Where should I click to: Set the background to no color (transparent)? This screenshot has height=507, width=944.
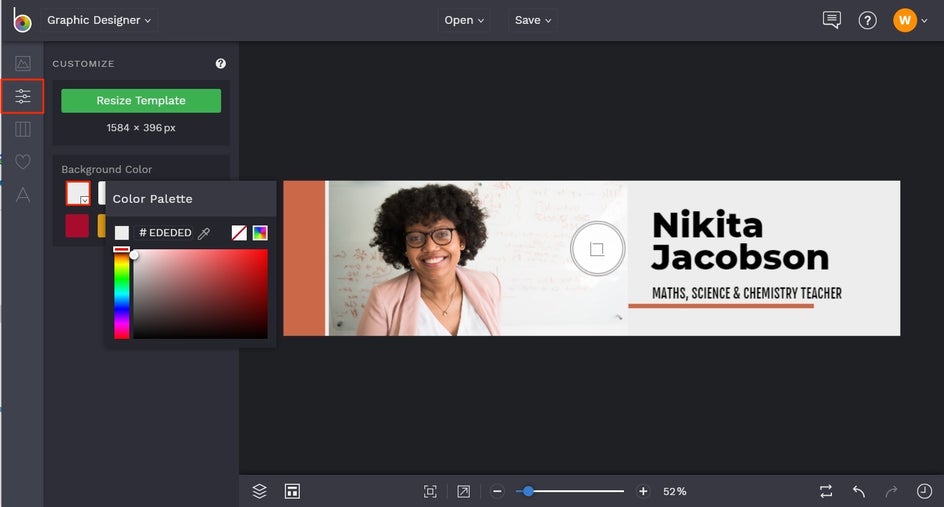pos(239,233)
